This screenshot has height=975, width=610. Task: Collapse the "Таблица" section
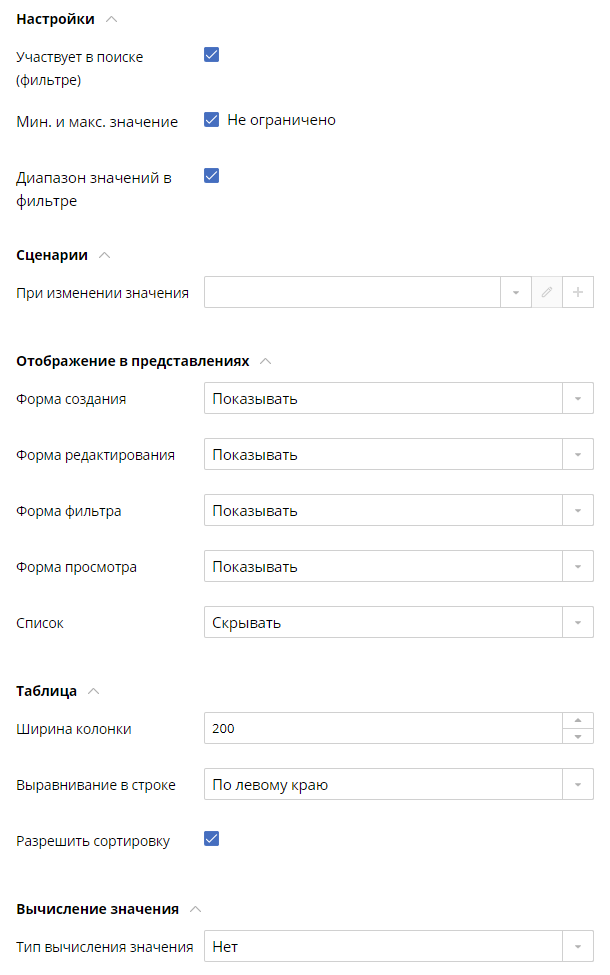click(x=94, y=691)
